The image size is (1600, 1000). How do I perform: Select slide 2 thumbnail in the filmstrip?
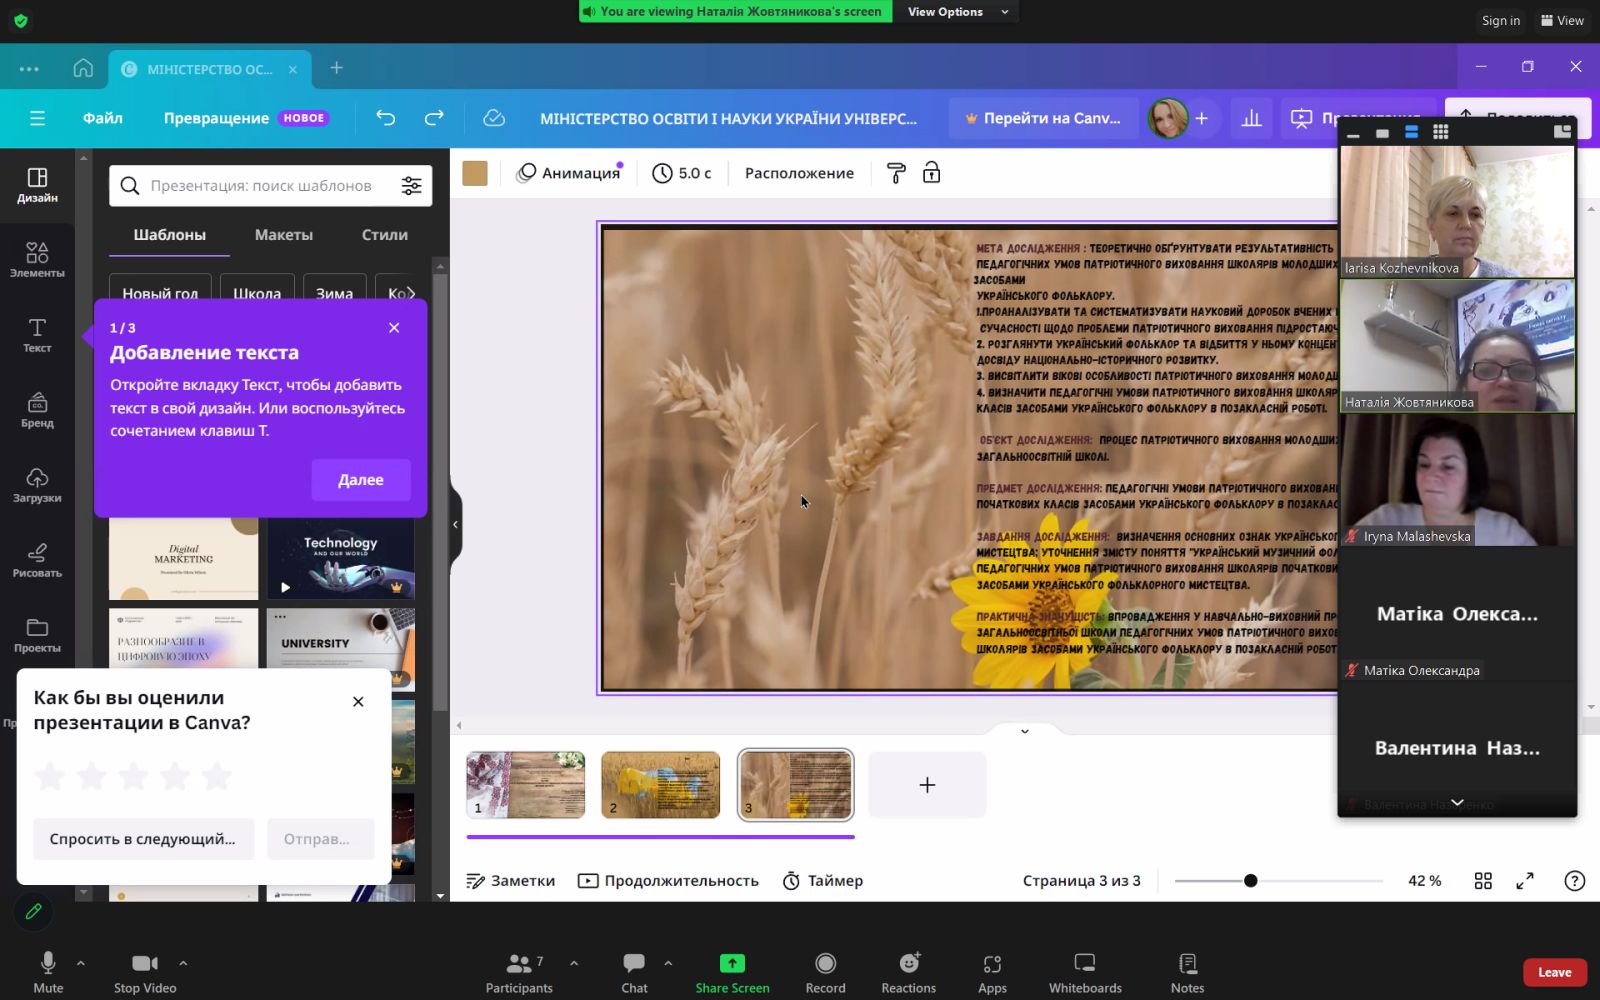coord(661,785)
